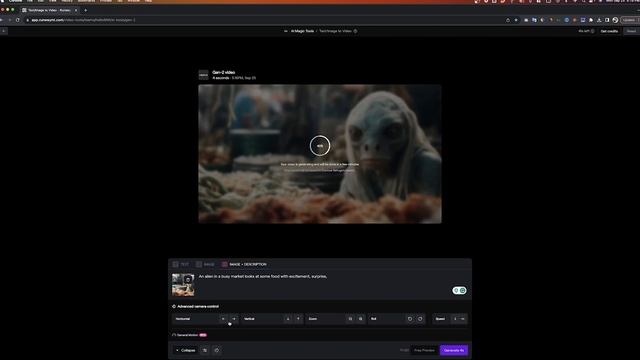This screenshot has width=640, height=360.
Task: Collapse the settings panel
Action: click(x=185, y=350)
